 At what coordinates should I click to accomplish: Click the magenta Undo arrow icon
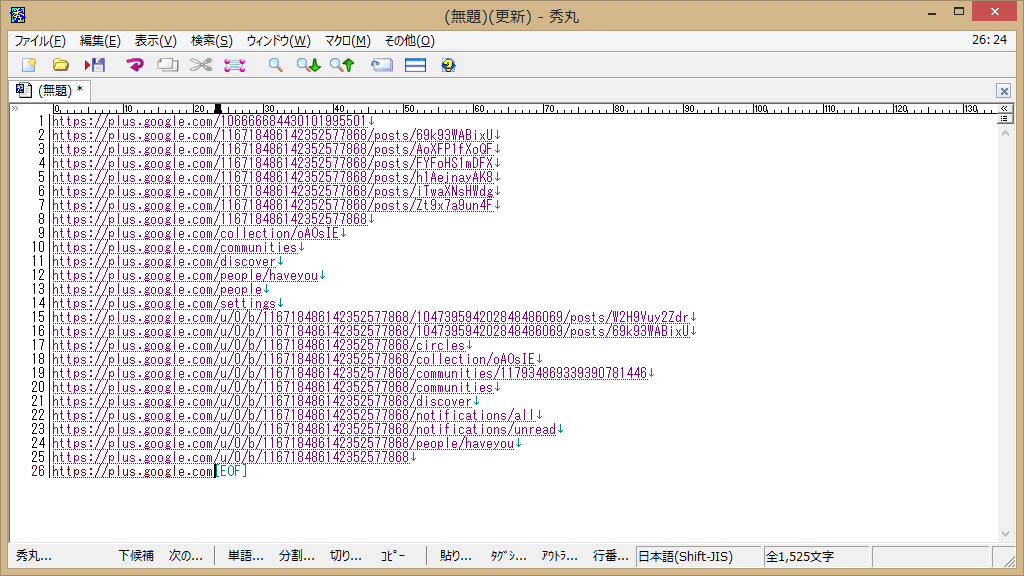click(x=135, y=65)
